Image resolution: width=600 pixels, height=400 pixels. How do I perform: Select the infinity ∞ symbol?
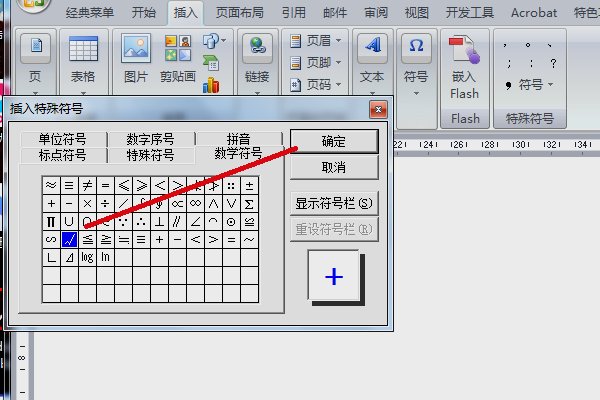(x=196, y=204)
